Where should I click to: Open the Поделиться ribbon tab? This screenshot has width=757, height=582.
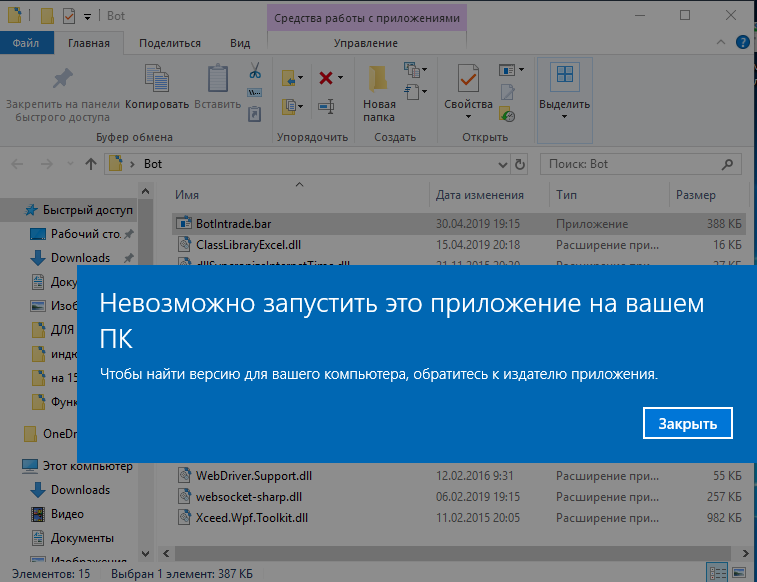(170, 43)
